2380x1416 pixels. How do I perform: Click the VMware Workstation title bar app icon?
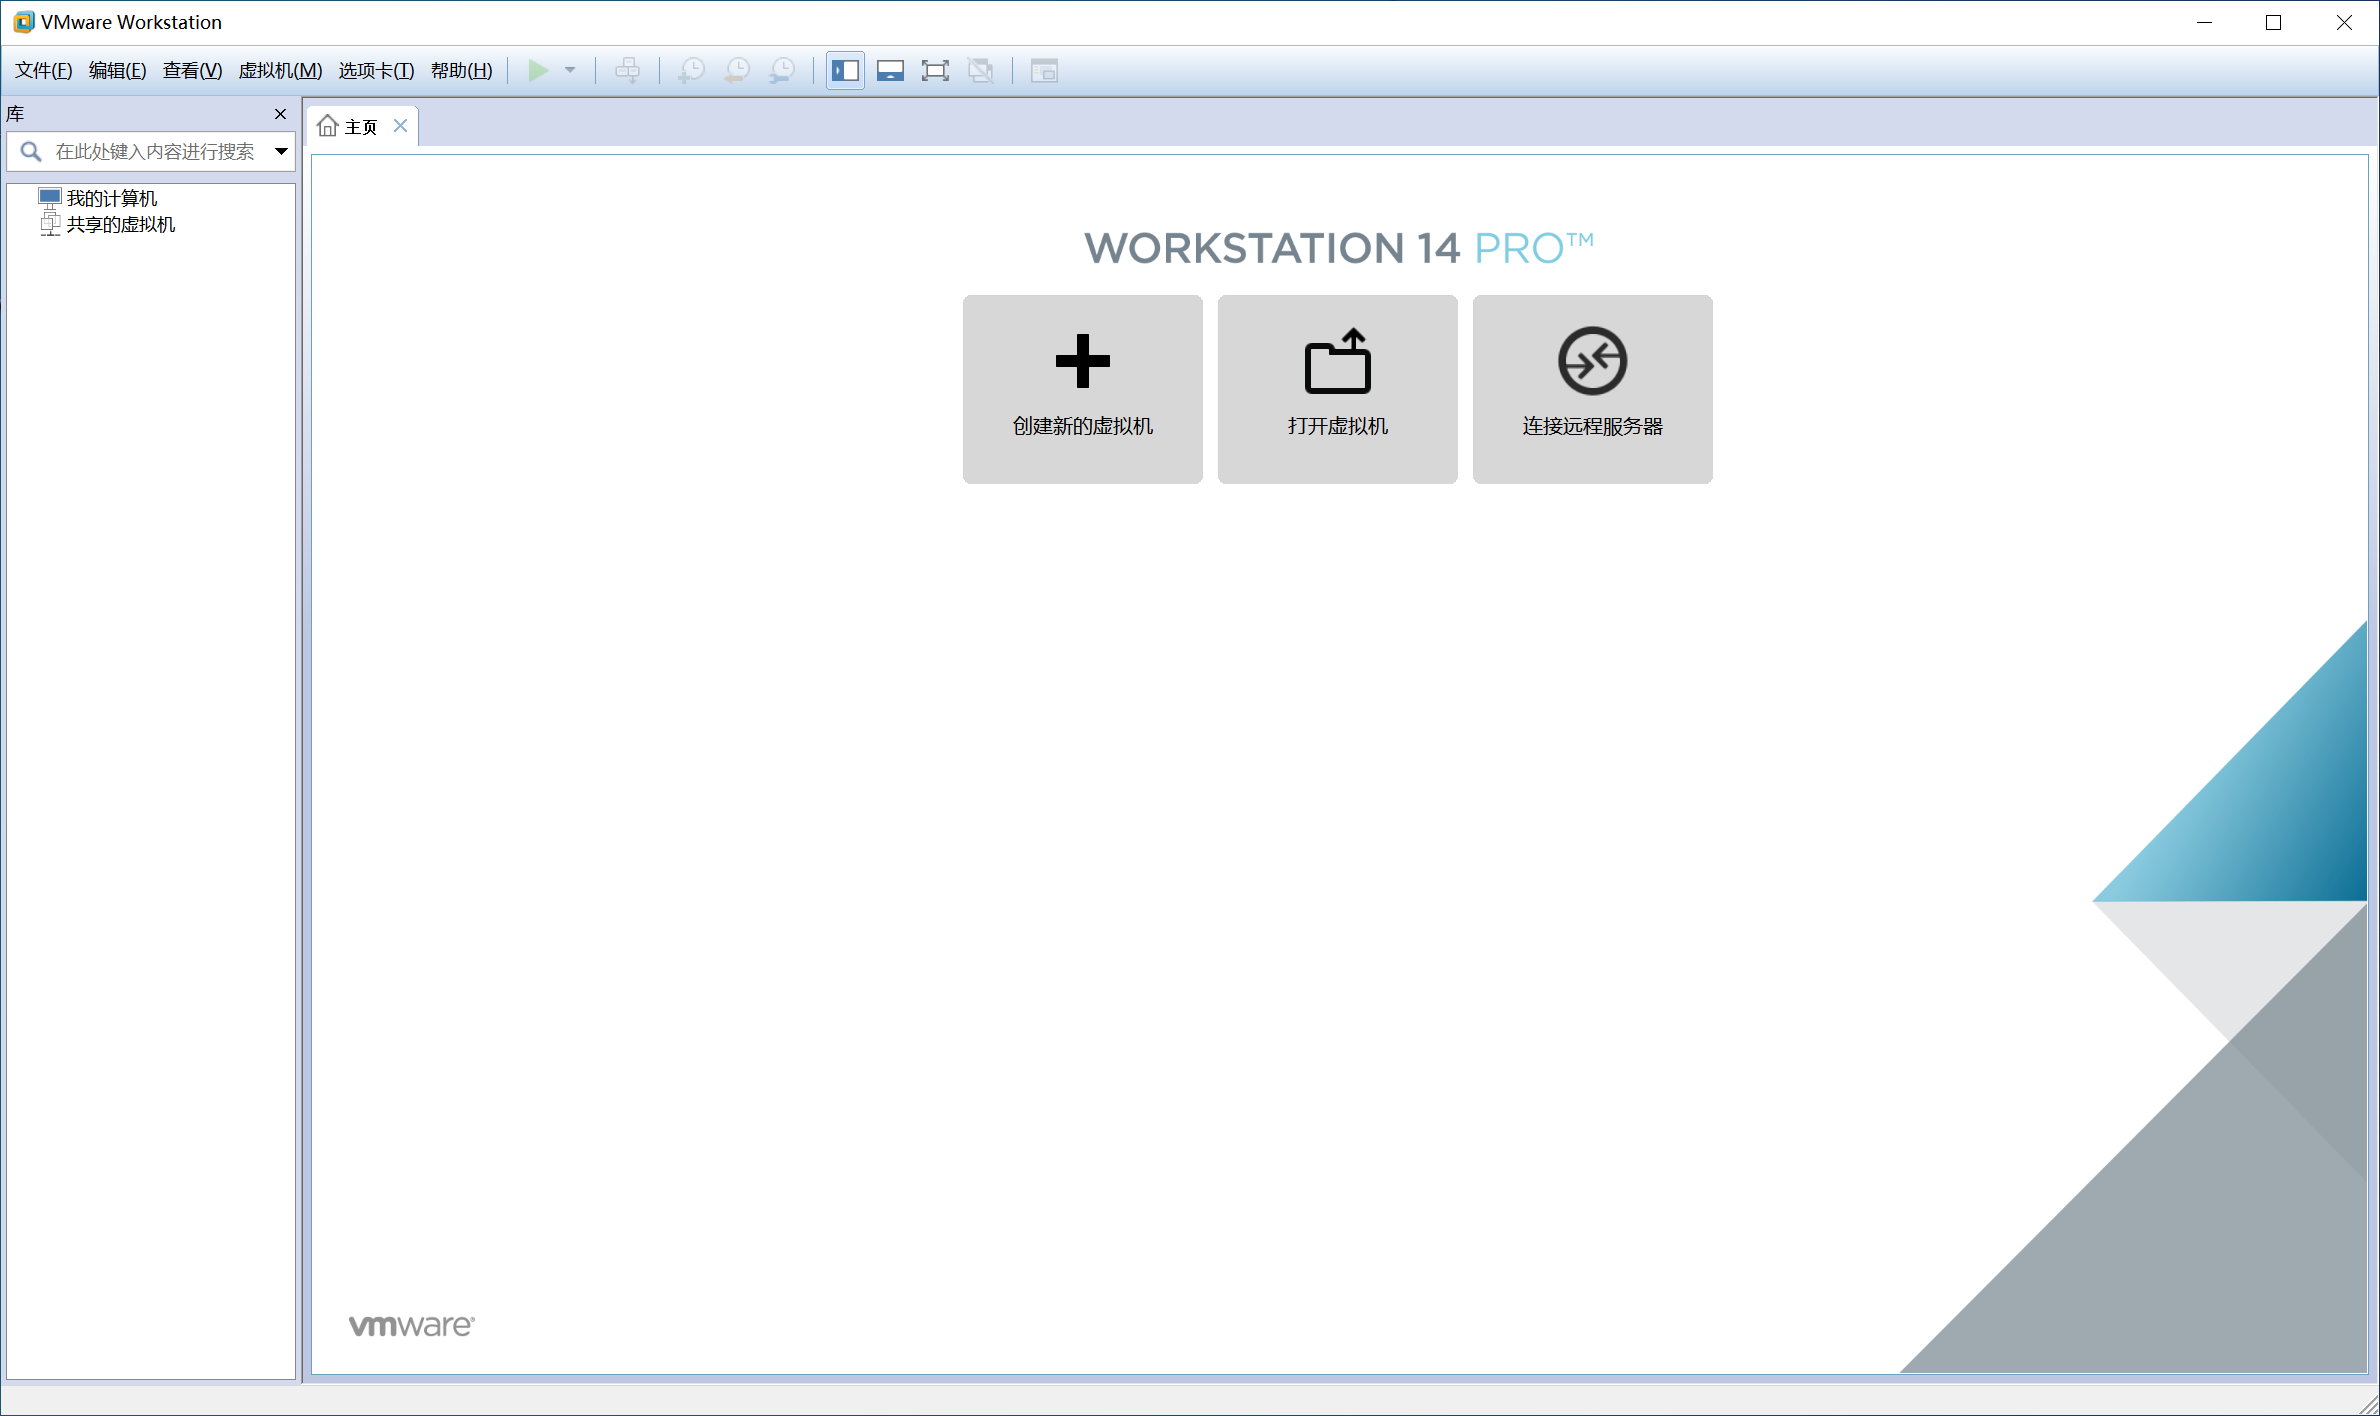pyautogui.click(x=23, y=22)
